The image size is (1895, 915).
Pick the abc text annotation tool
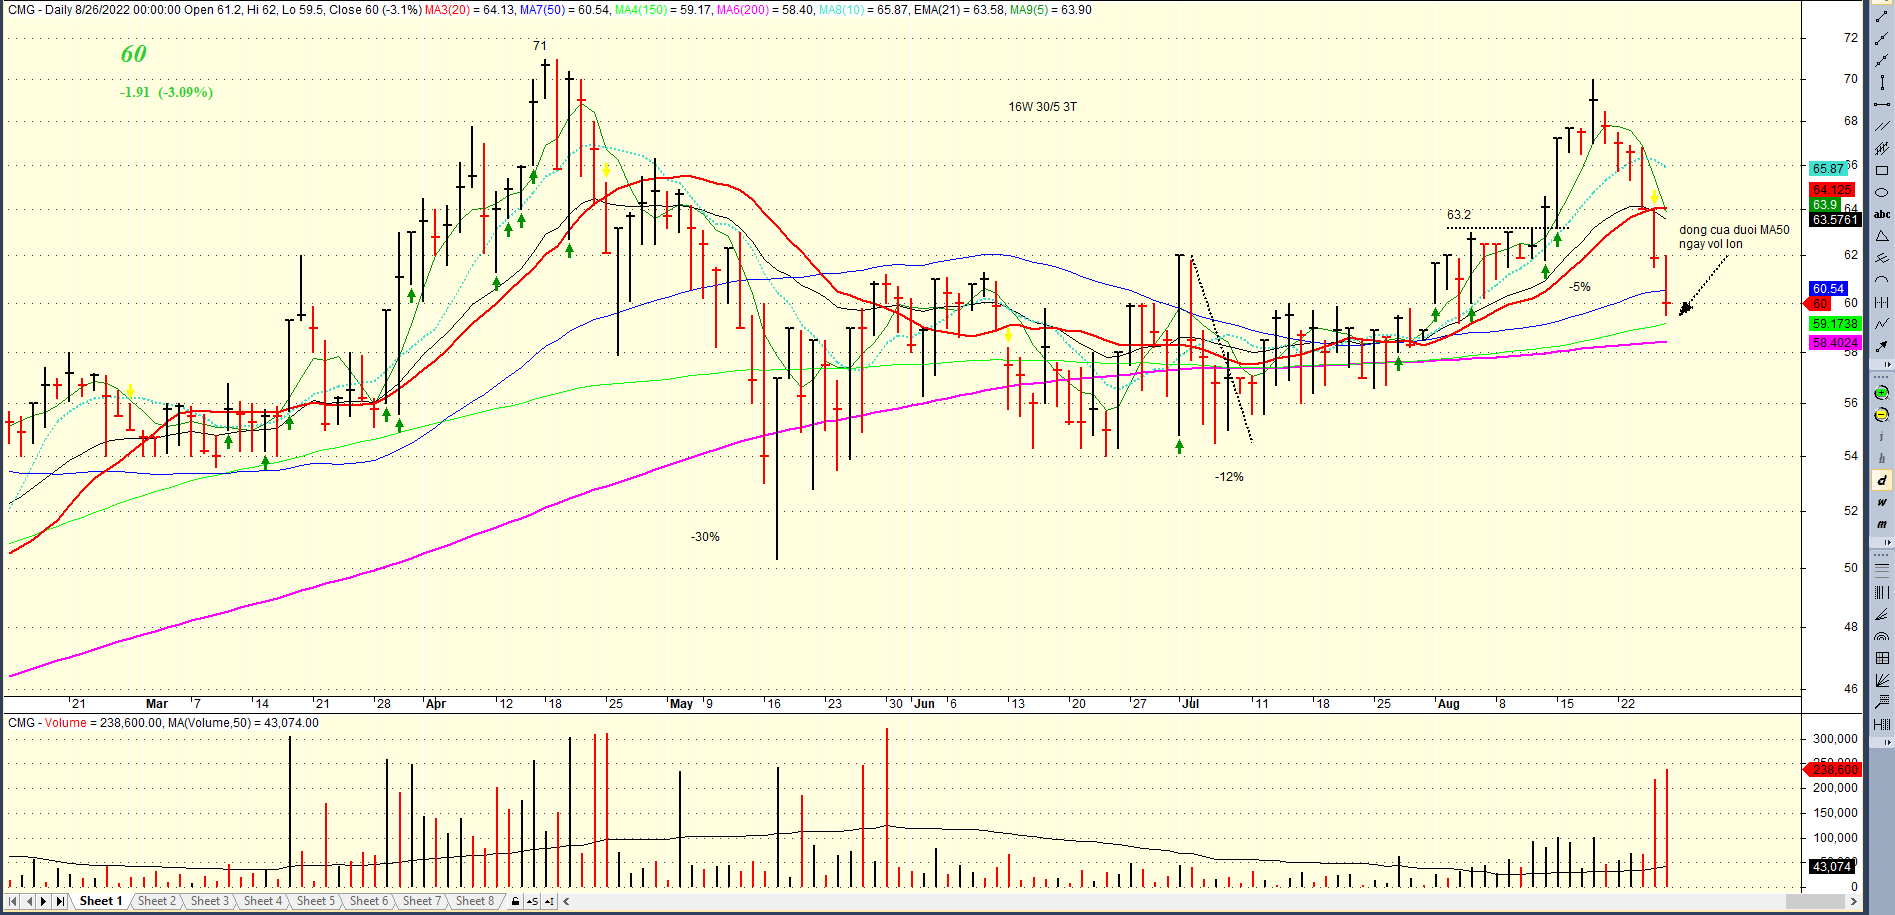1881,214
